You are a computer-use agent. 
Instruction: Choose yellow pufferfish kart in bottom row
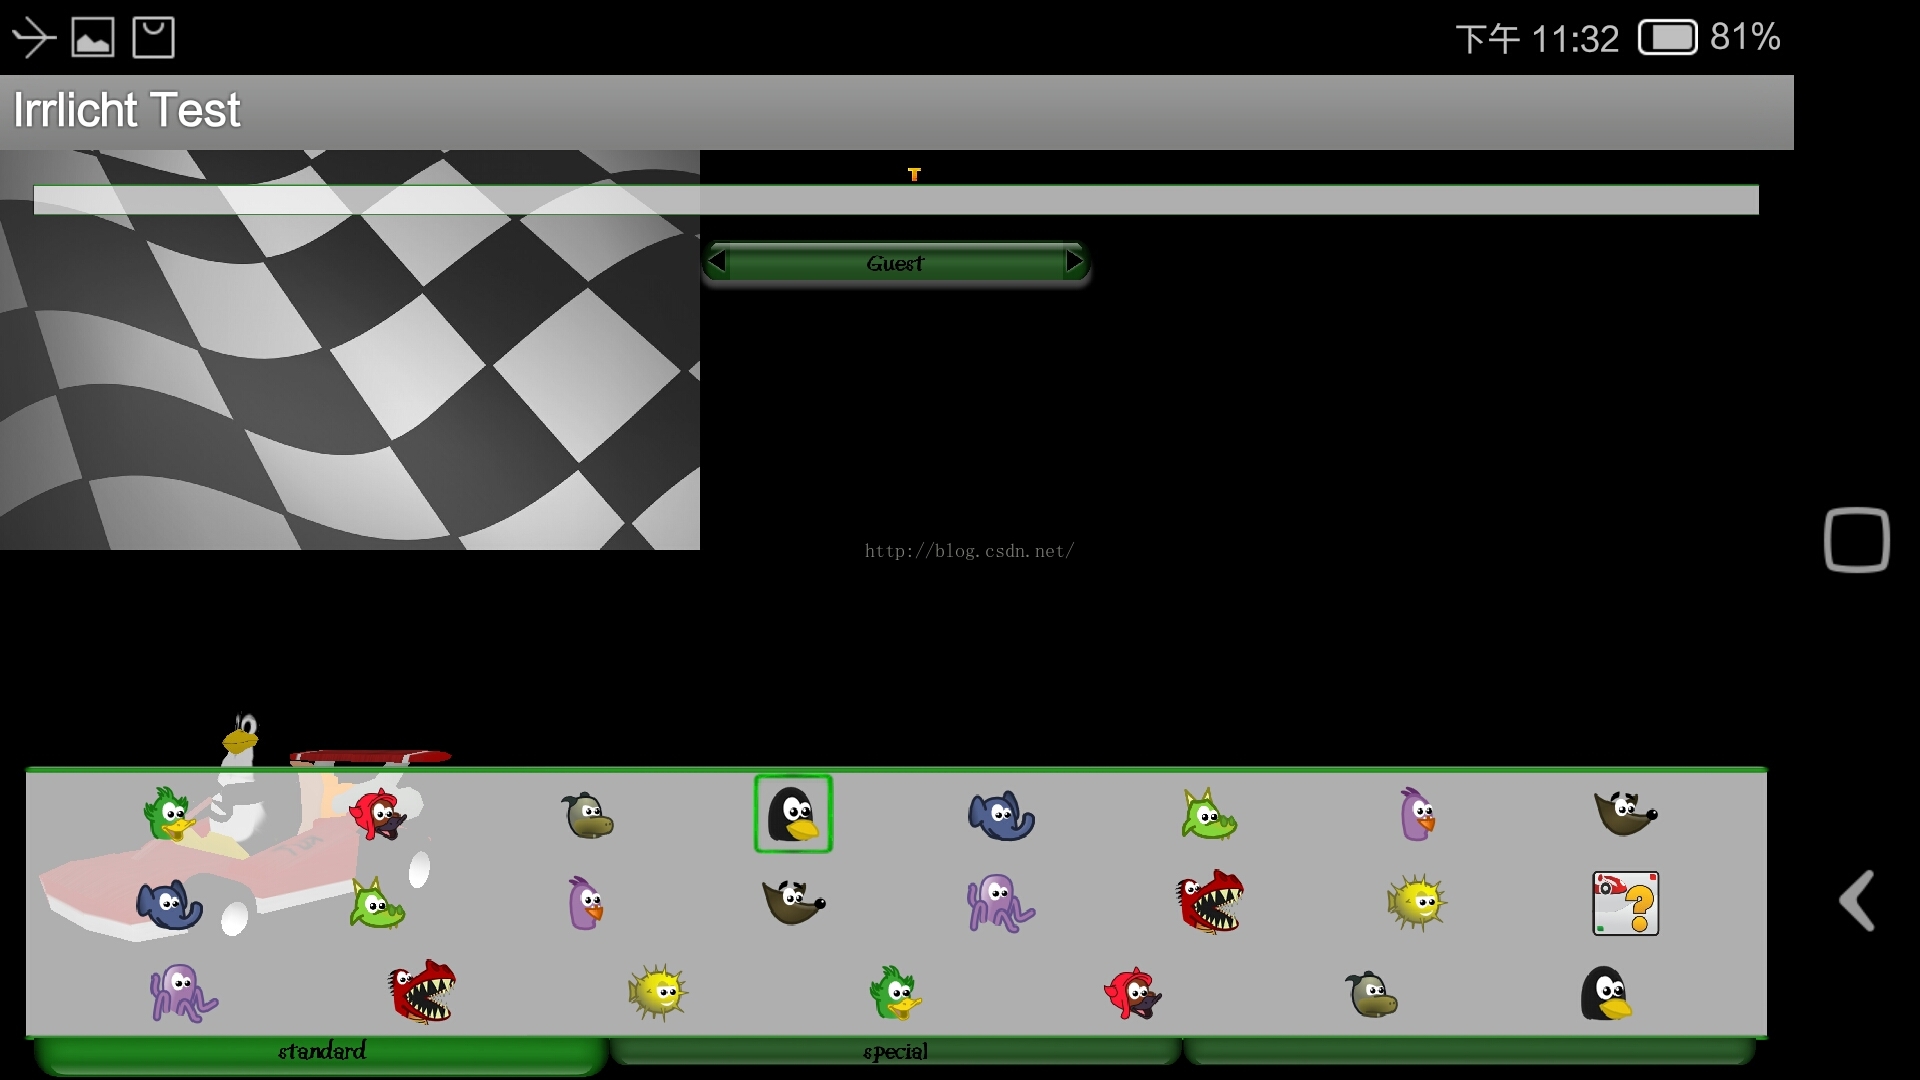(658, 992)
